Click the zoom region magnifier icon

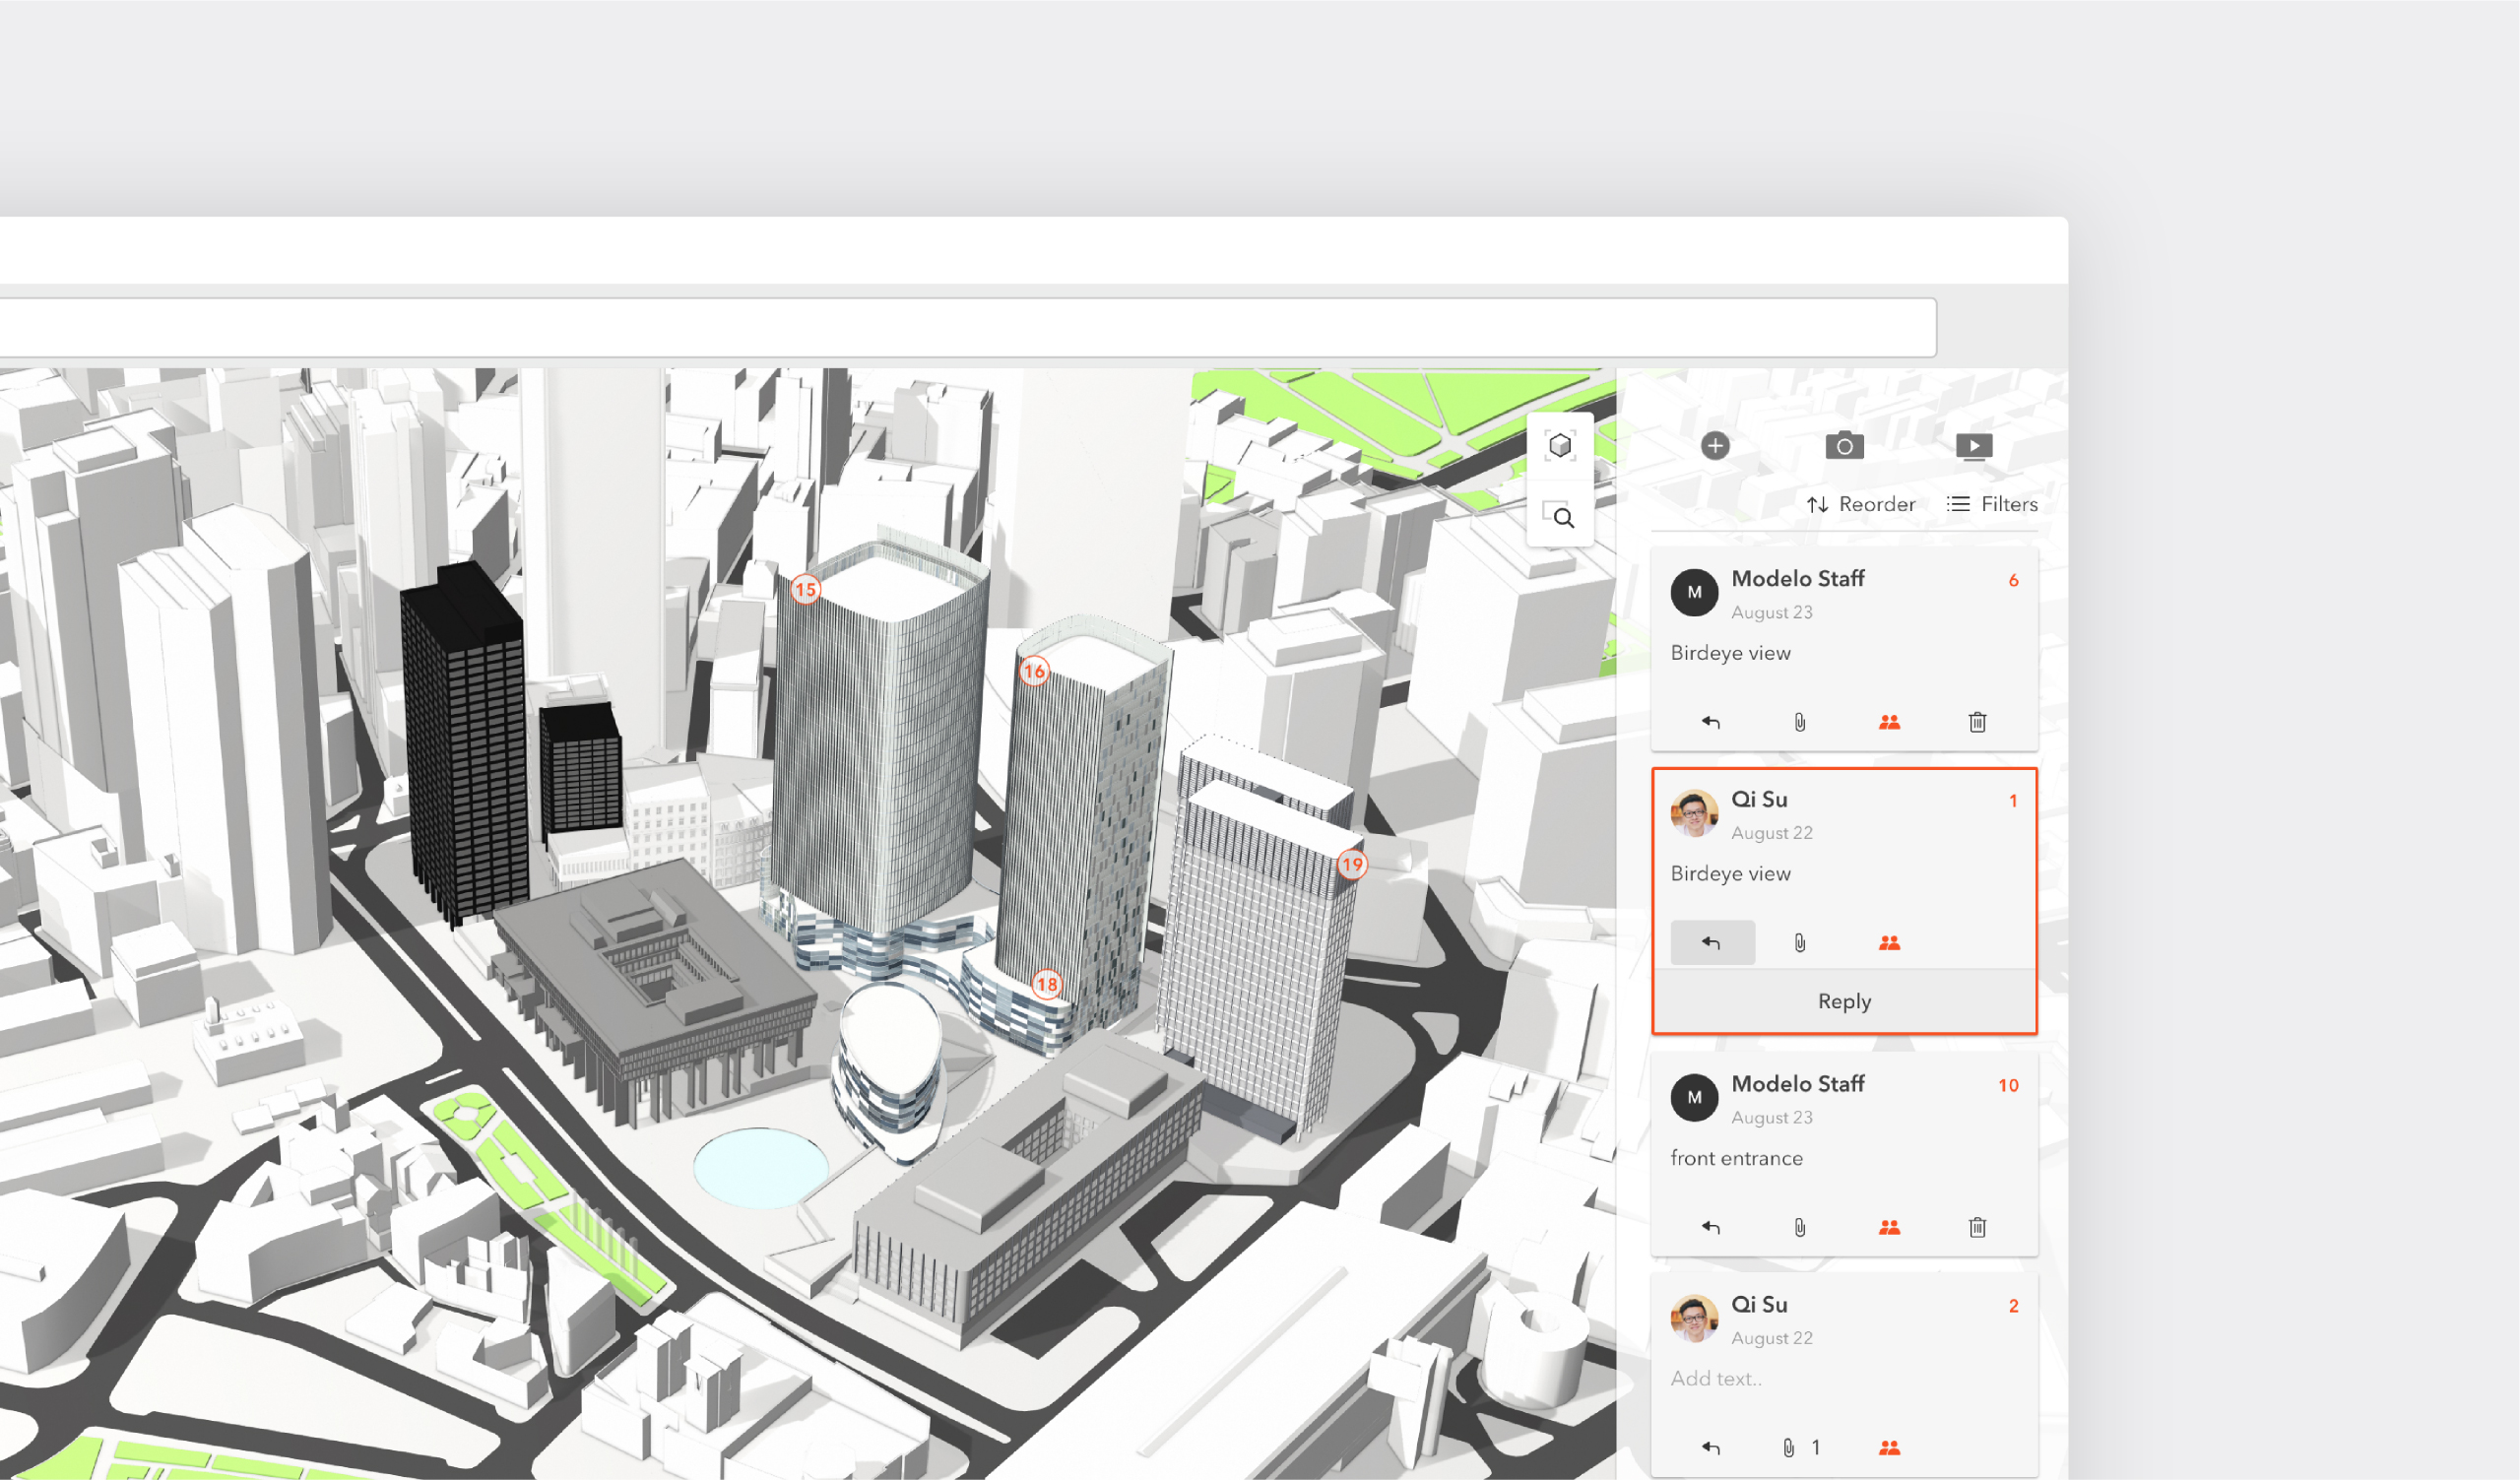[1559, 516]
